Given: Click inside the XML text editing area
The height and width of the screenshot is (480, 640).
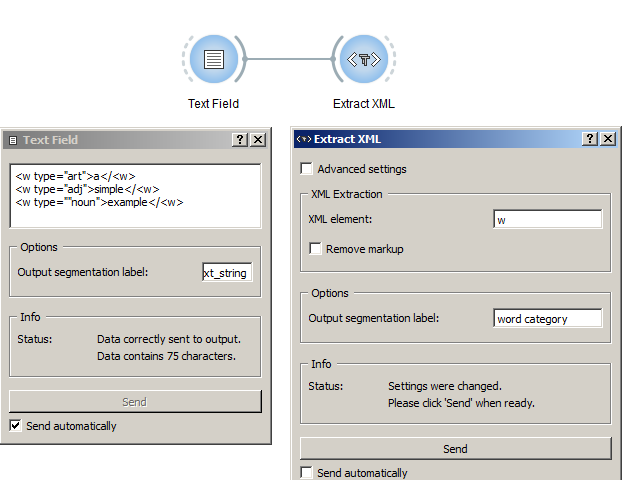Looking at the screenshot, I should coord(135,196).
